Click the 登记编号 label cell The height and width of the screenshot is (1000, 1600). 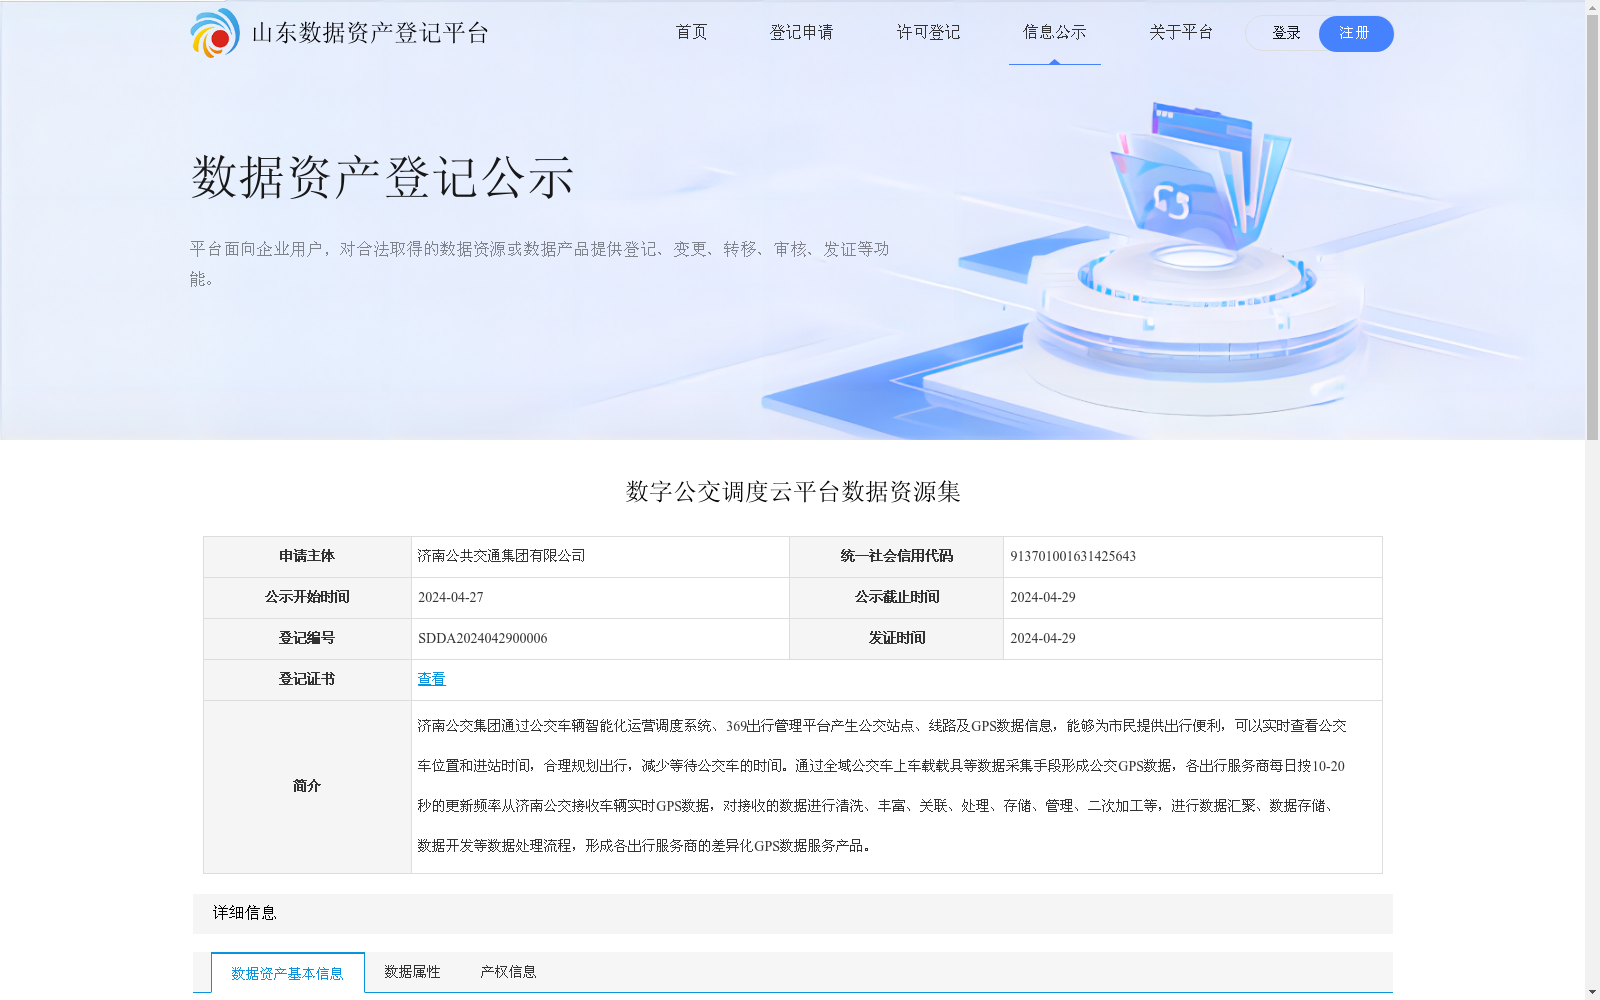307,639
